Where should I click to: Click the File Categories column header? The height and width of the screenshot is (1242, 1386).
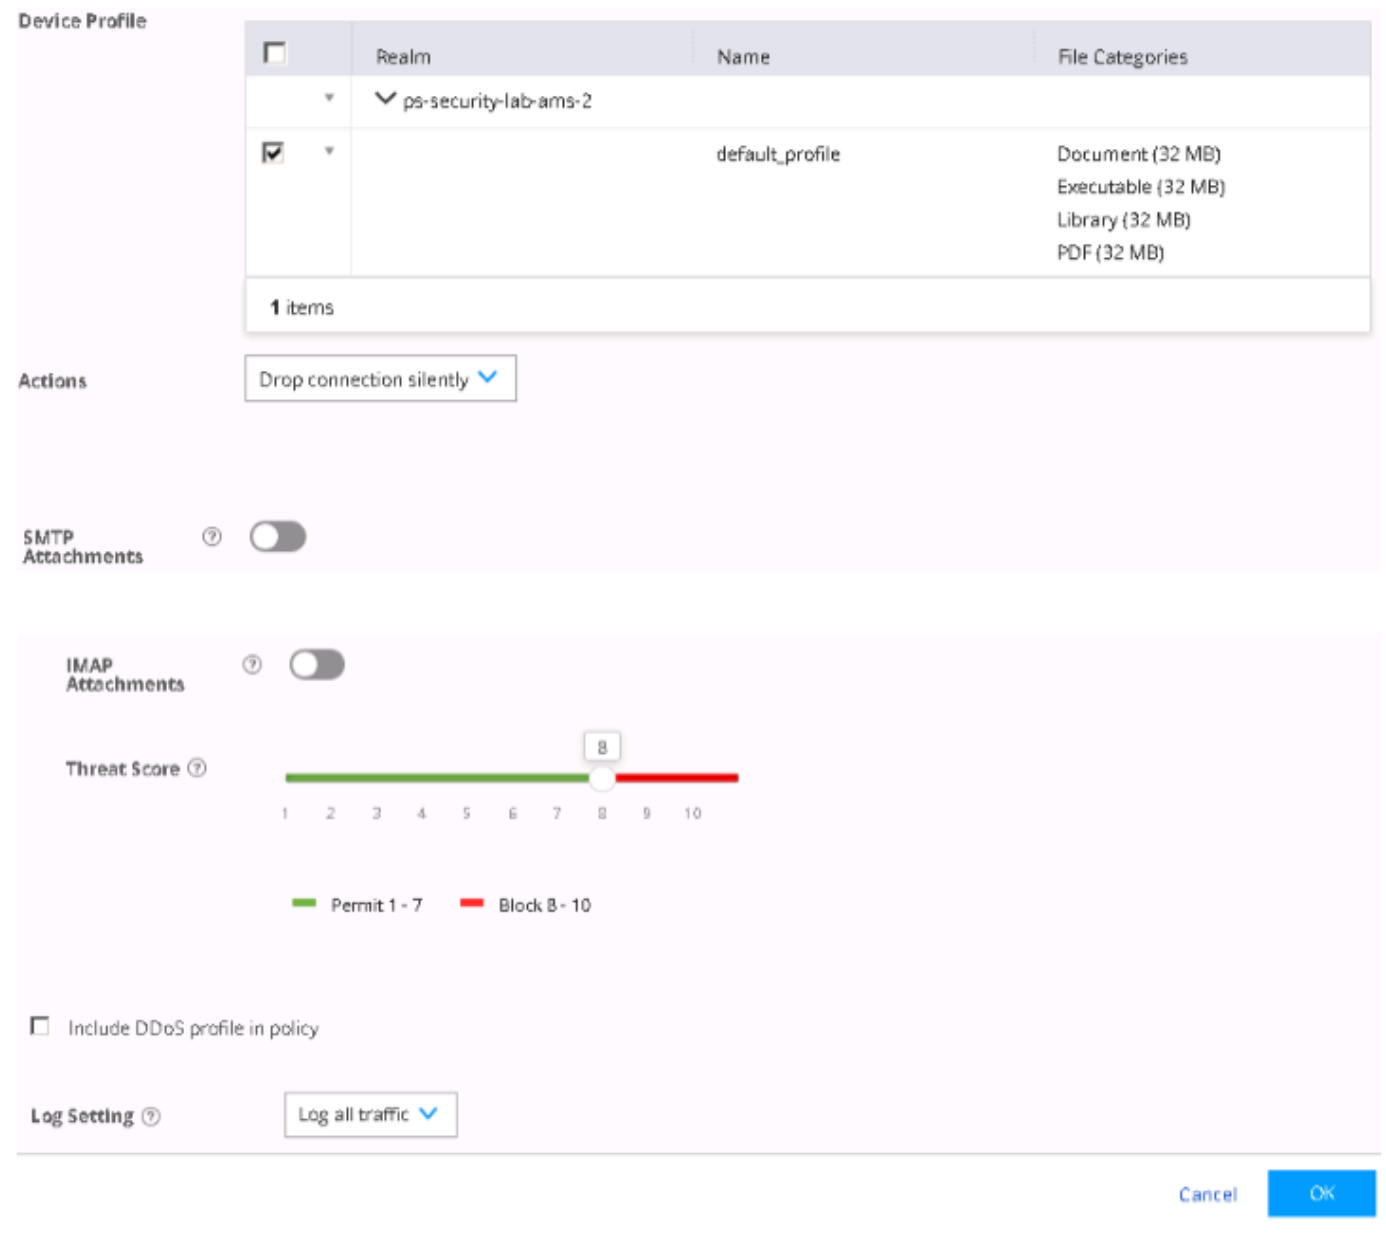[x=1122, y=57]
